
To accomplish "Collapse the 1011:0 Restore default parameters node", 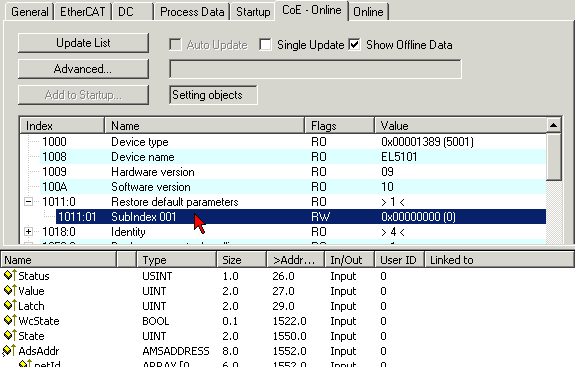I will (x=28, y=201).
